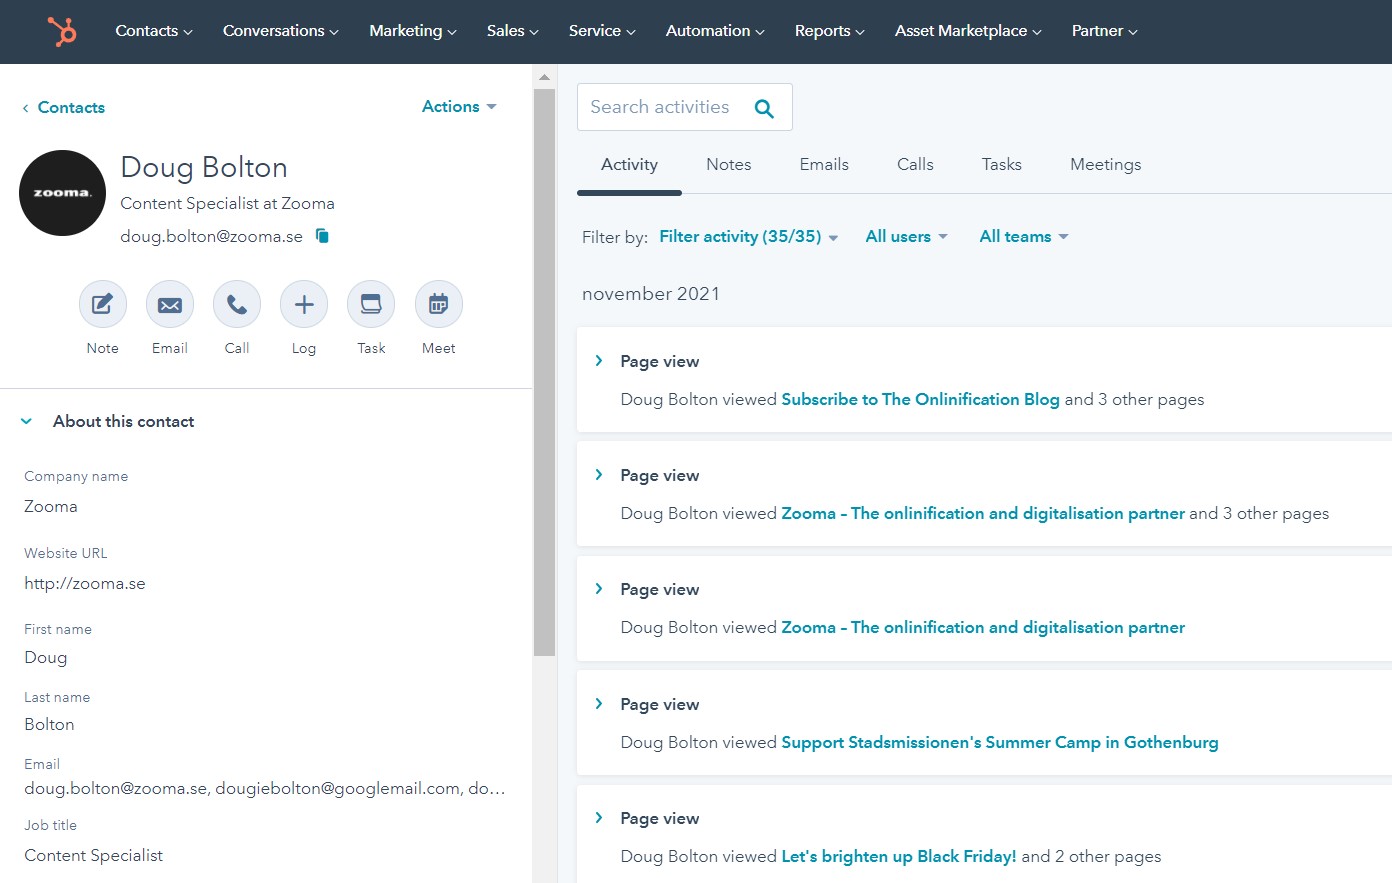The width and height of the screenshot is (1392, 883).
Task: Switch to the Meetings tab
Action: (x=1105, y=164)
